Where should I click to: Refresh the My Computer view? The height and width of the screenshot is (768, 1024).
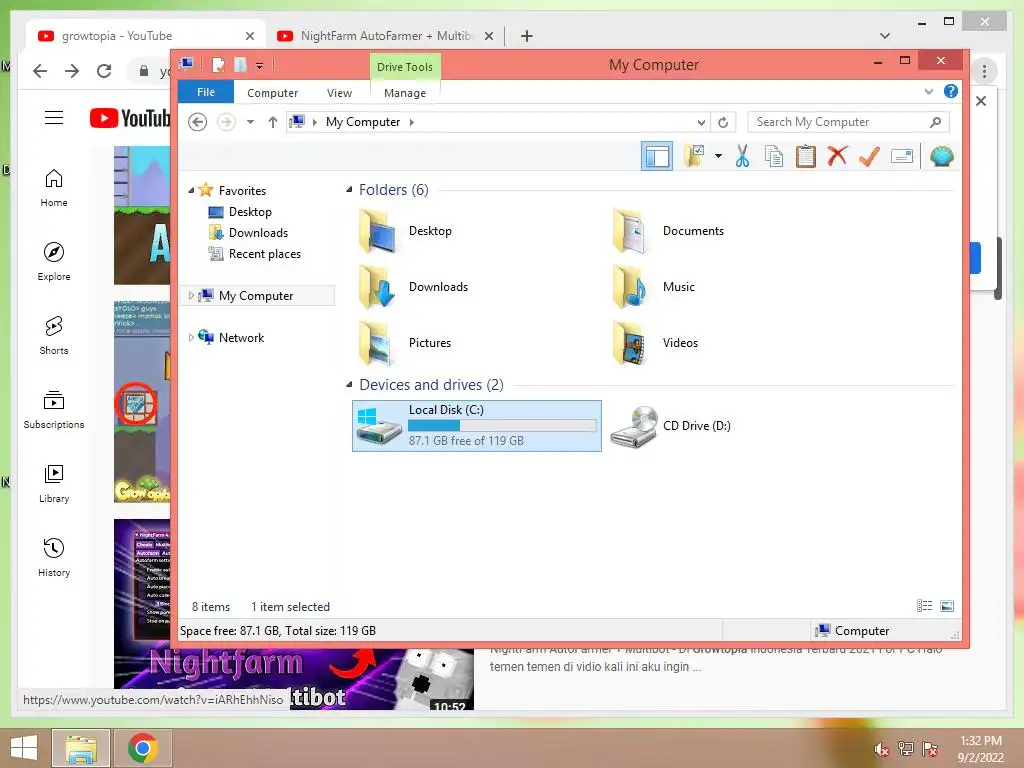(723, 122)
